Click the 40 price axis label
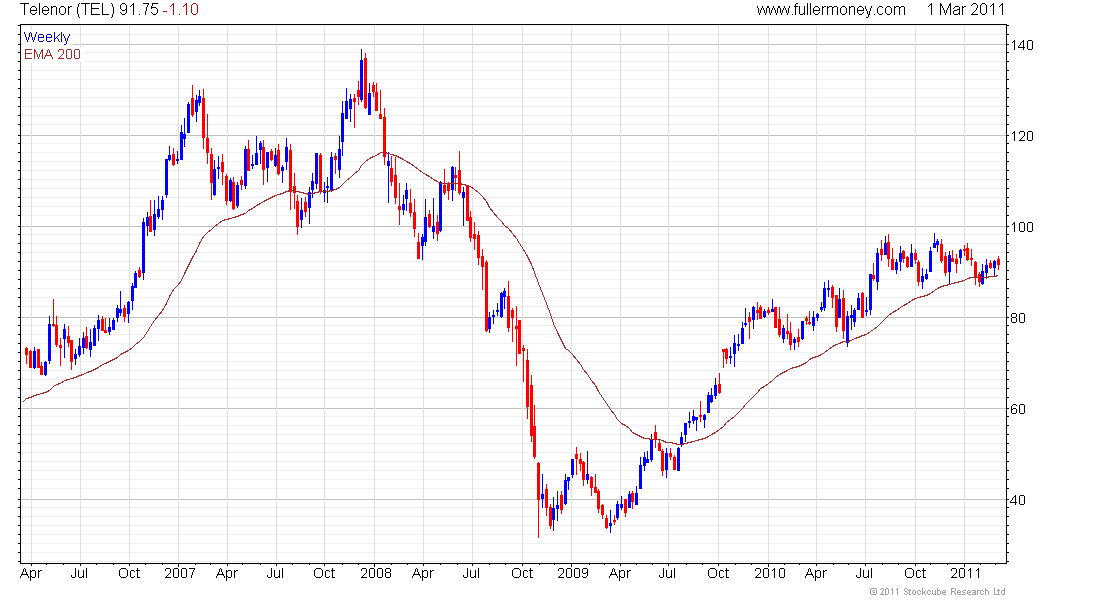This screenshot has width=1100, height=600. point(1018,500)
